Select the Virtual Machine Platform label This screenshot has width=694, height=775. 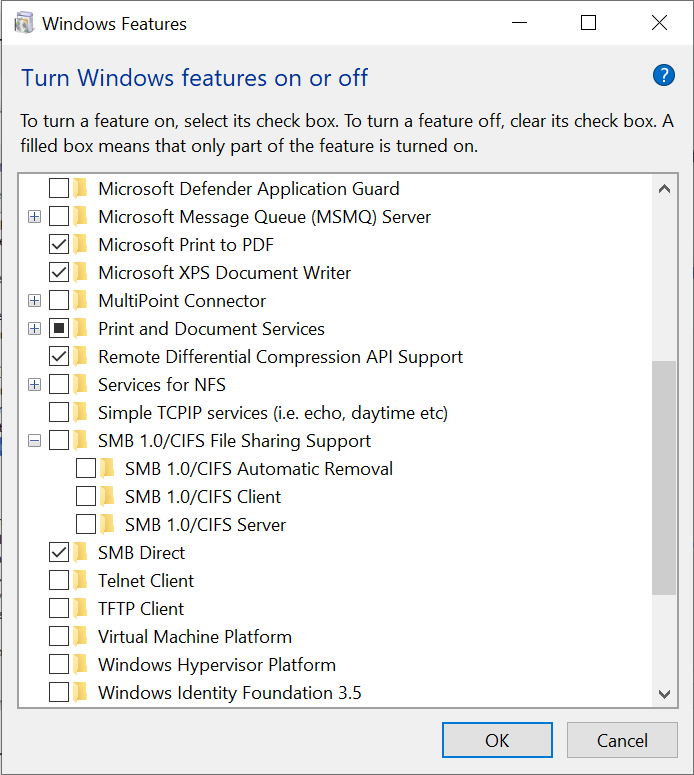point(195,637)
